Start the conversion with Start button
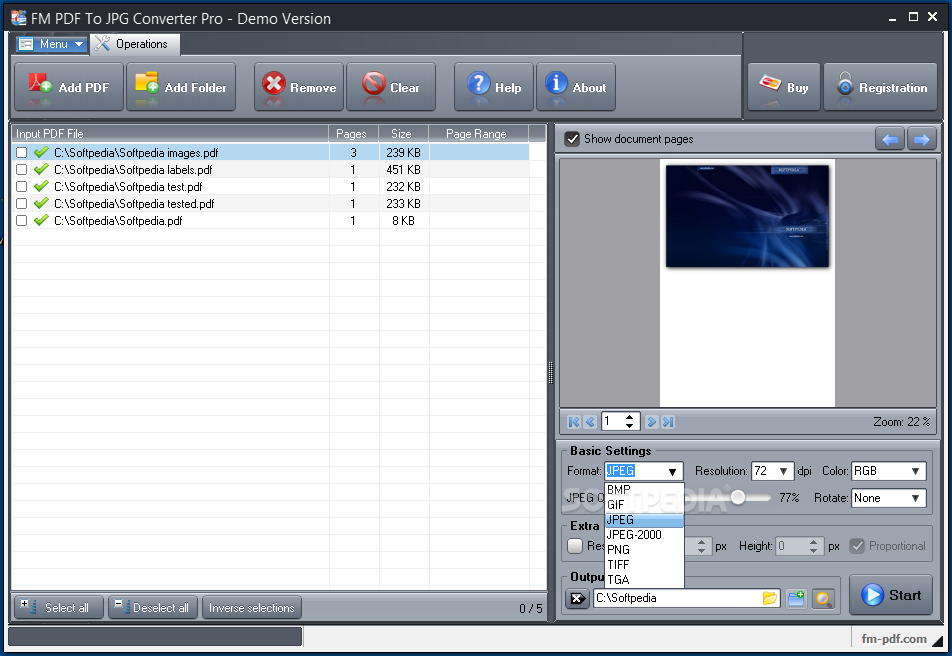Viewport: 952px width, 656px height. [x=891, y=595]
